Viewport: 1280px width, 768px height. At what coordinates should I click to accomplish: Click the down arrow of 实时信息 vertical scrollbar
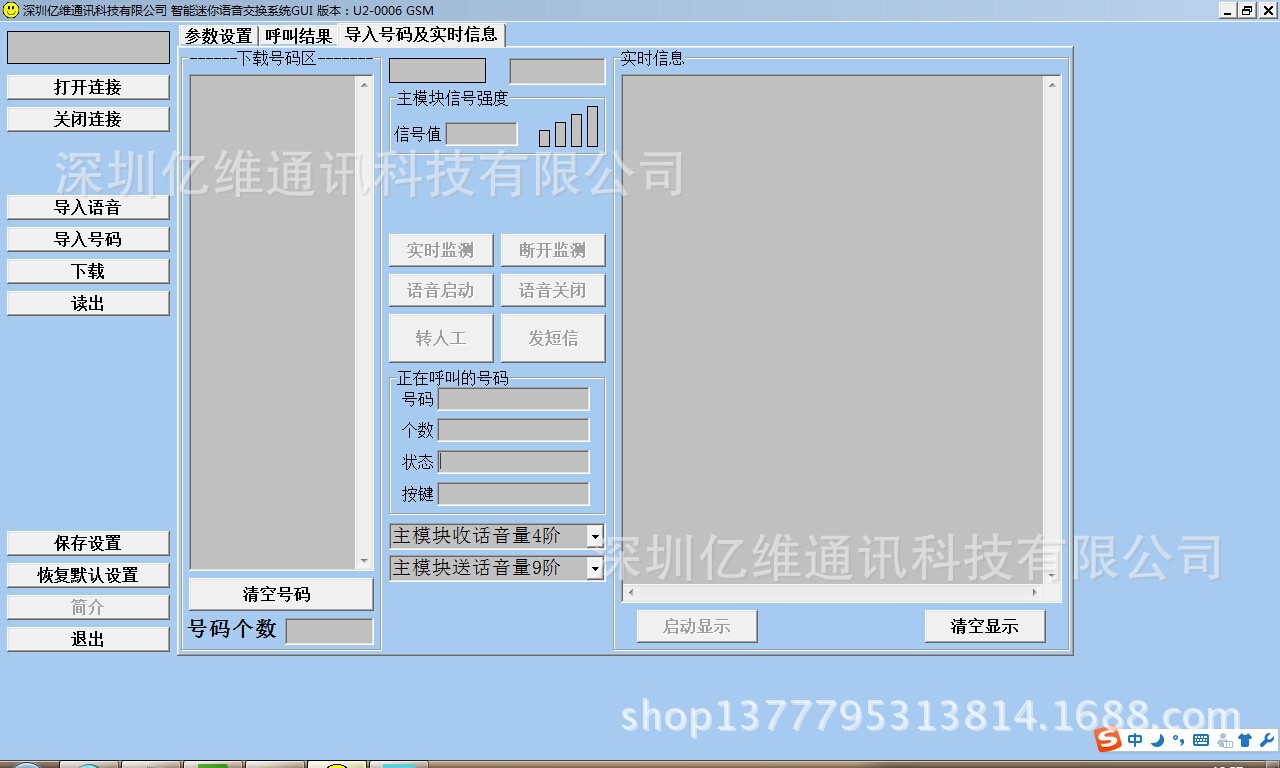point(1052,576)
